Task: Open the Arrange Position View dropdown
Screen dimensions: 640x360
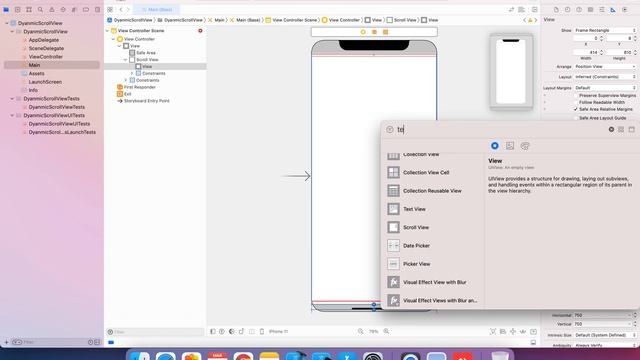Action: tap(605, 67)
